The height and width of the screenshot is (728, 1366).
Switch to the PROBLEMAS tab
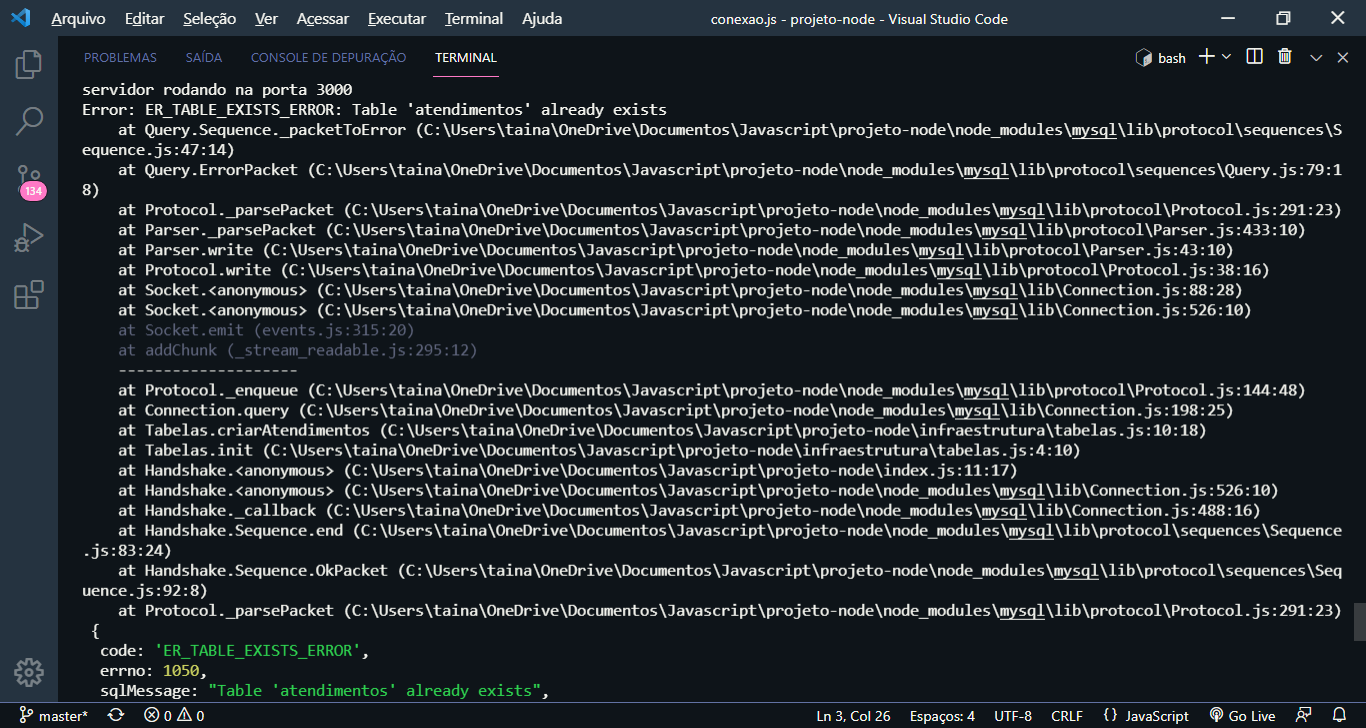click(x=120, y=58)
